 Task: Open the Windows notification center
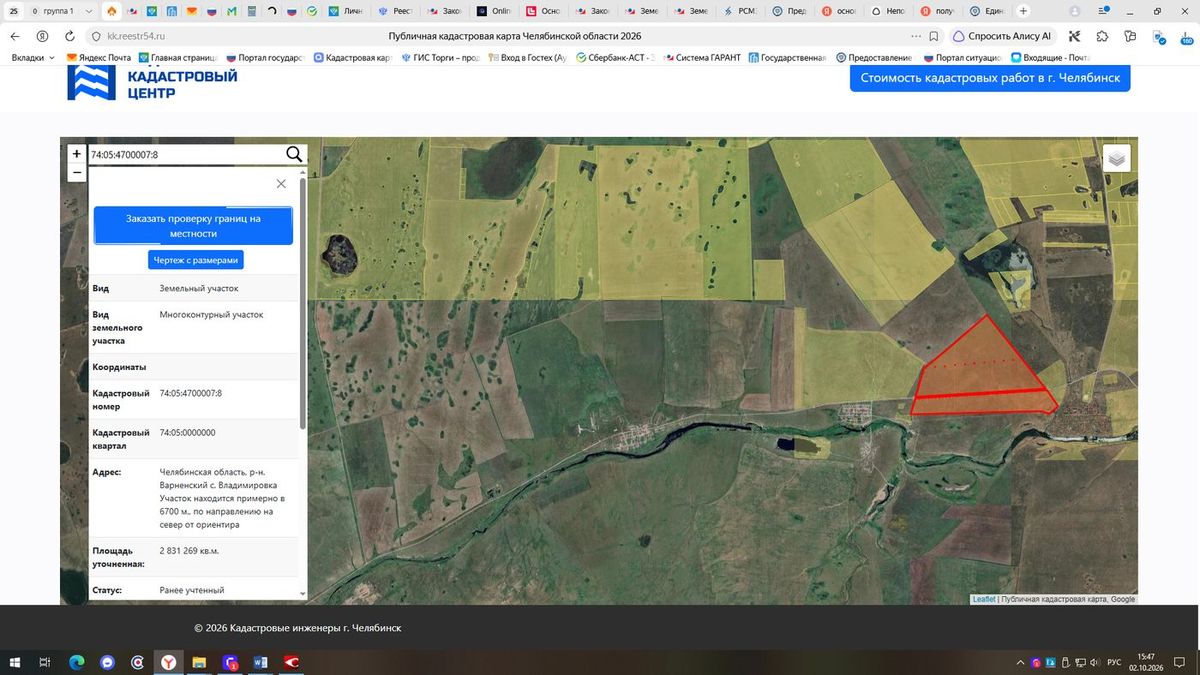[1181, 662]
